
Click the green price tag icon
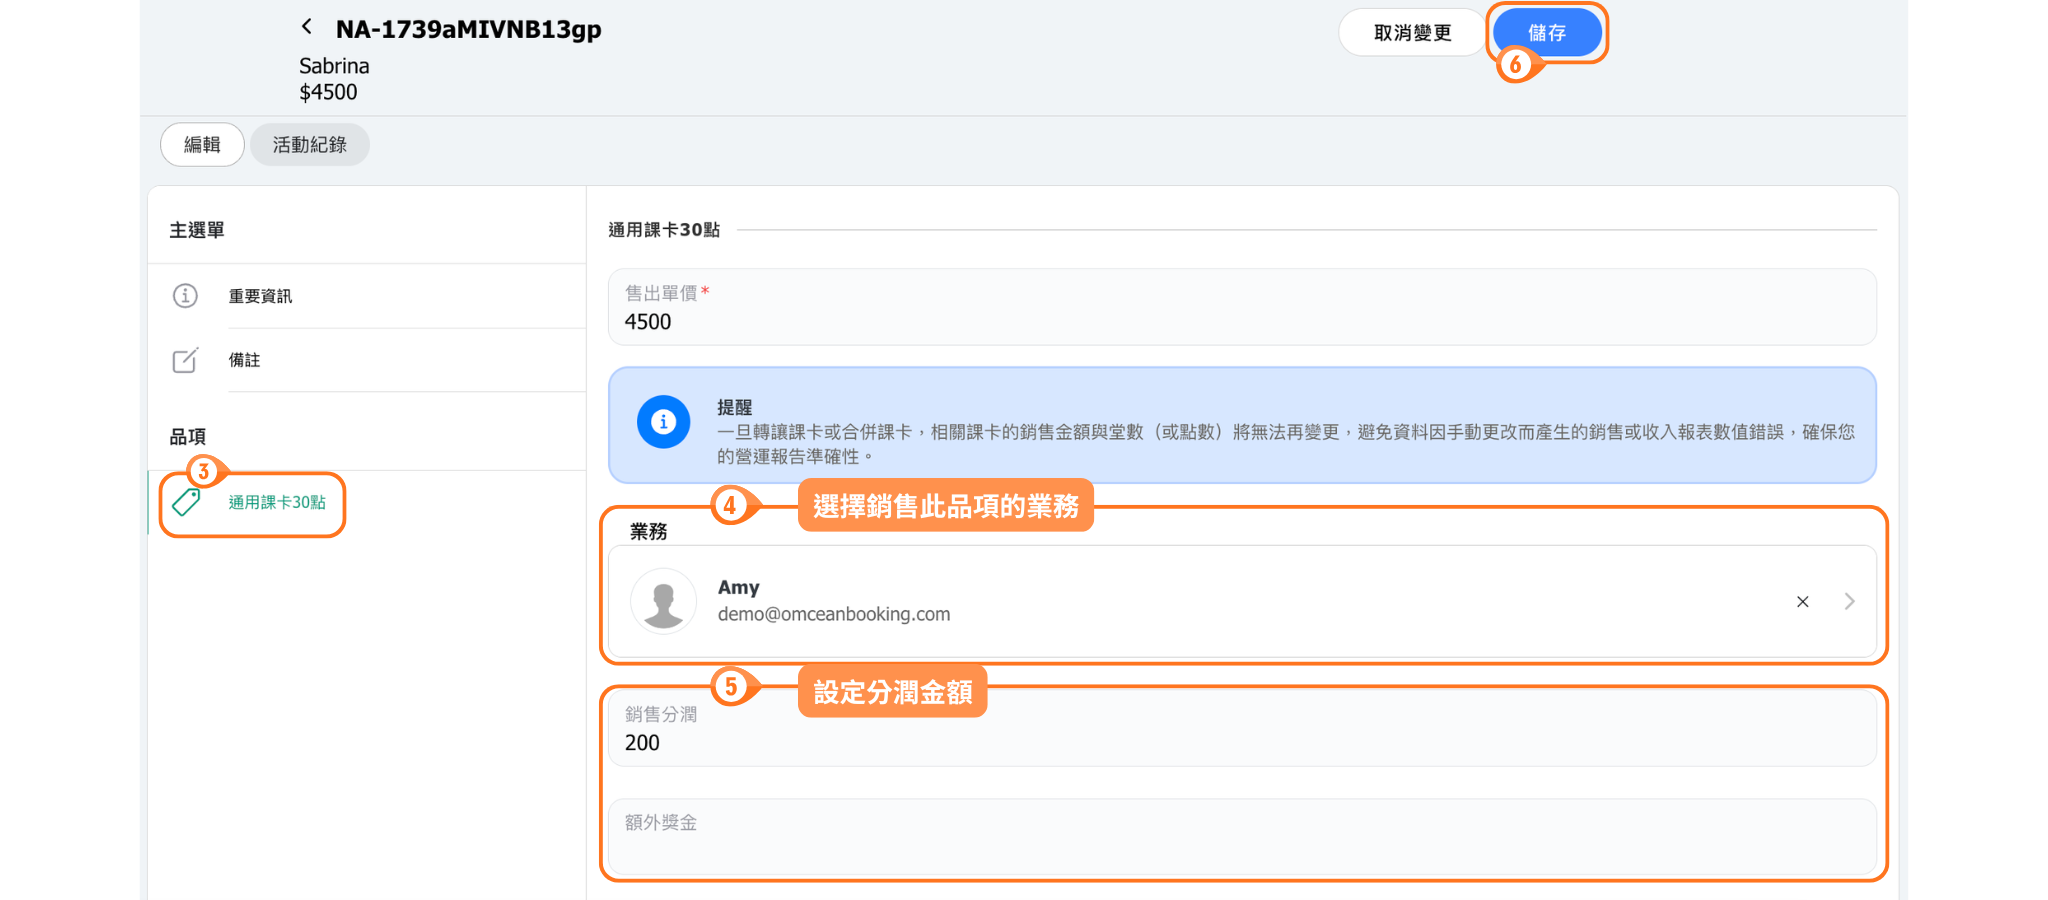(x=186, y=502)
